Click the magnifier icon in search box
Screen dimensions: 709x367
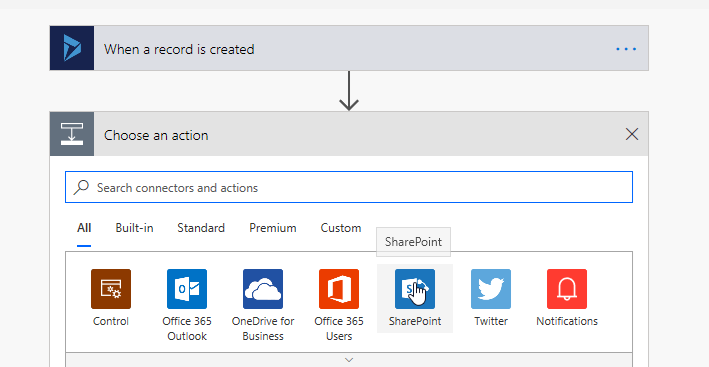coord(81,187)
